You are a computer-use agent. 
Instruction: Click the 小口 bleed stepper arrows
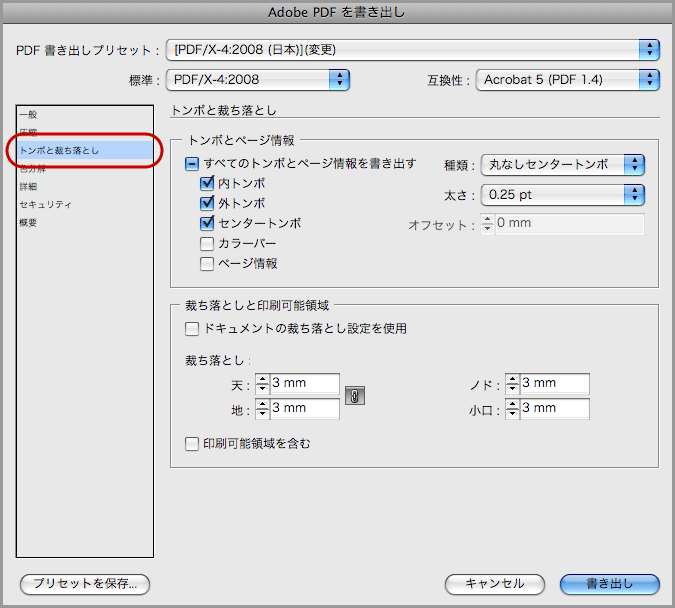point(512,408)
